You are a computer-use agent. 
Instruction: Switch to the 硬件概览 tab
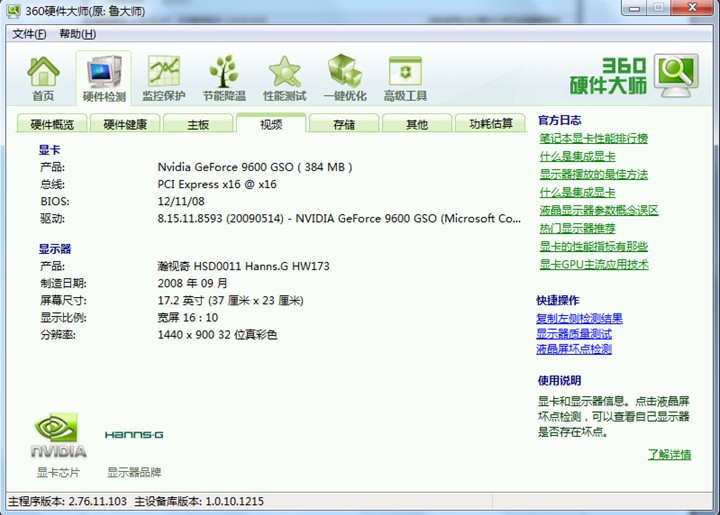point(52,124)
